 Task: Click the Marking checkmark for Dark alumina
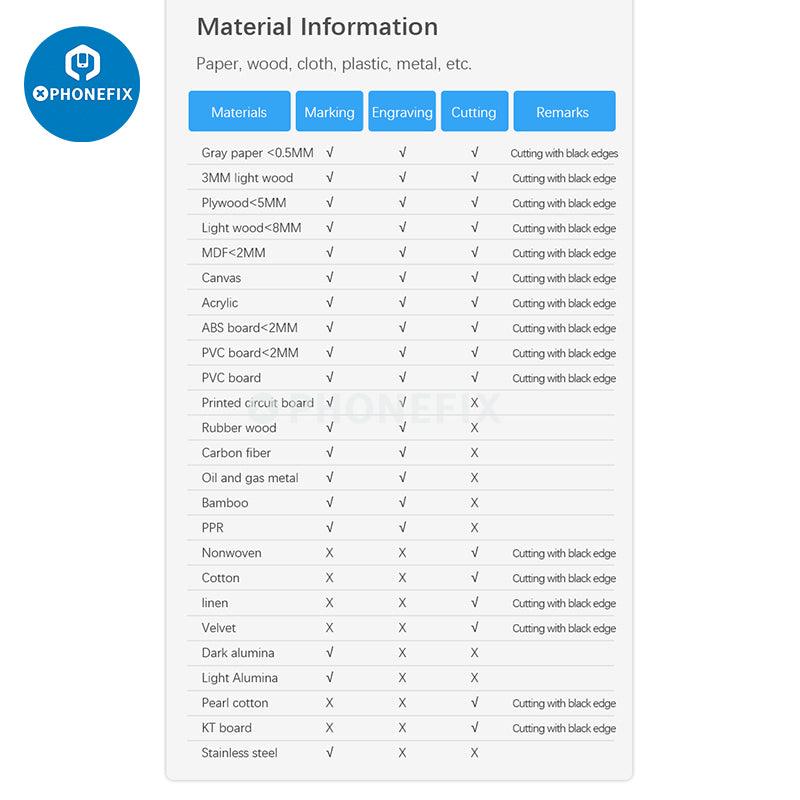330,653
